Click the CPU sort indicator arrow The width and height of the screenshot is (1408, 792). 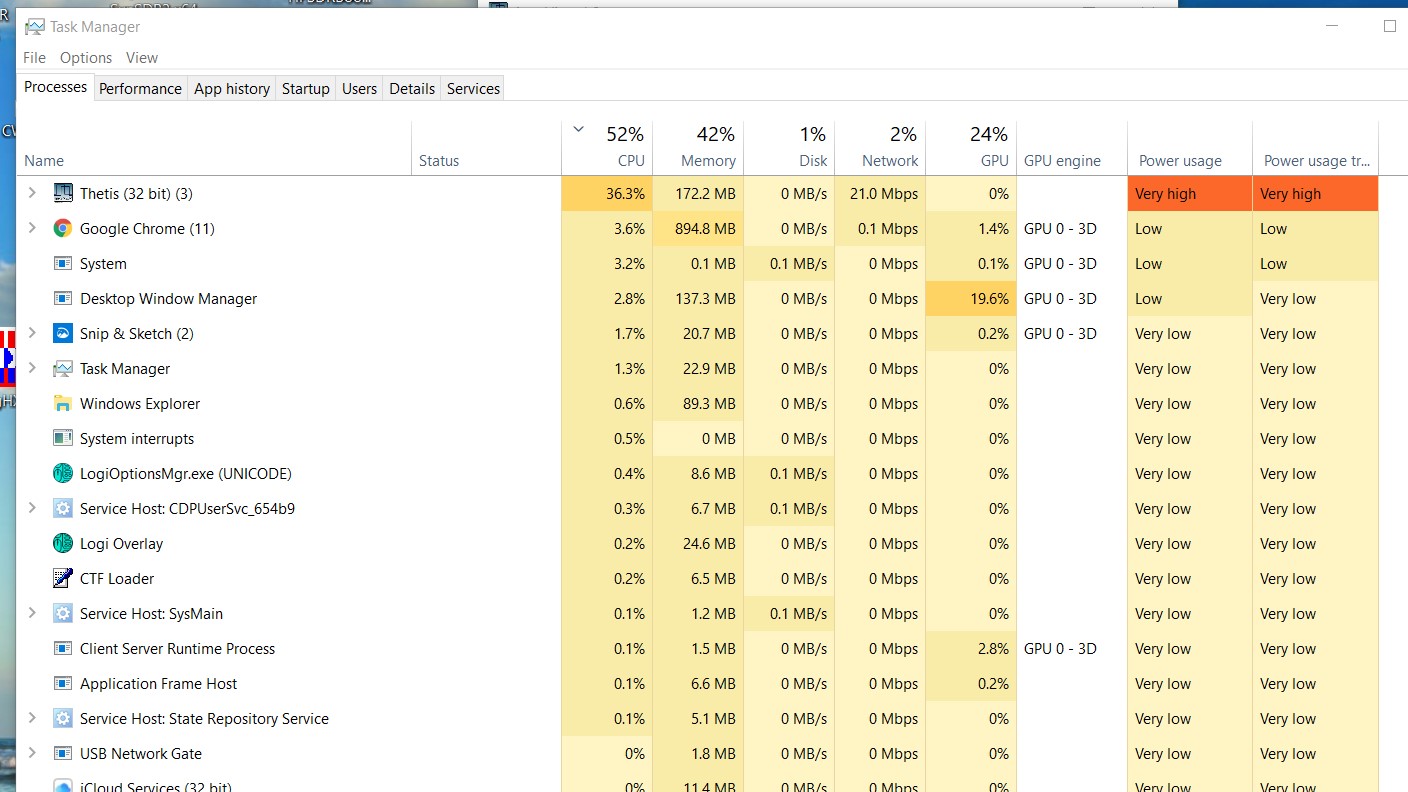pos(578,130)
